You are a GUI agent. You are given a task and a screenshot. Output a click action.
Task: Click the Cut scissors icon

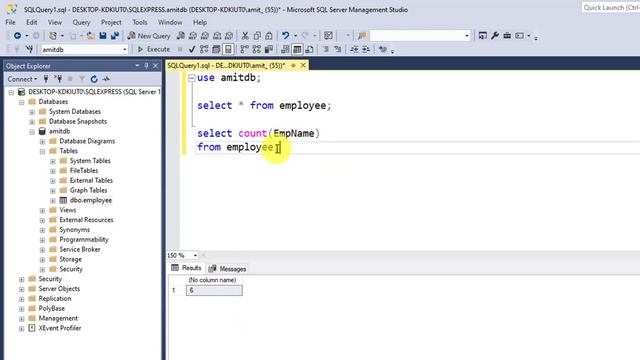coord(245,36)
